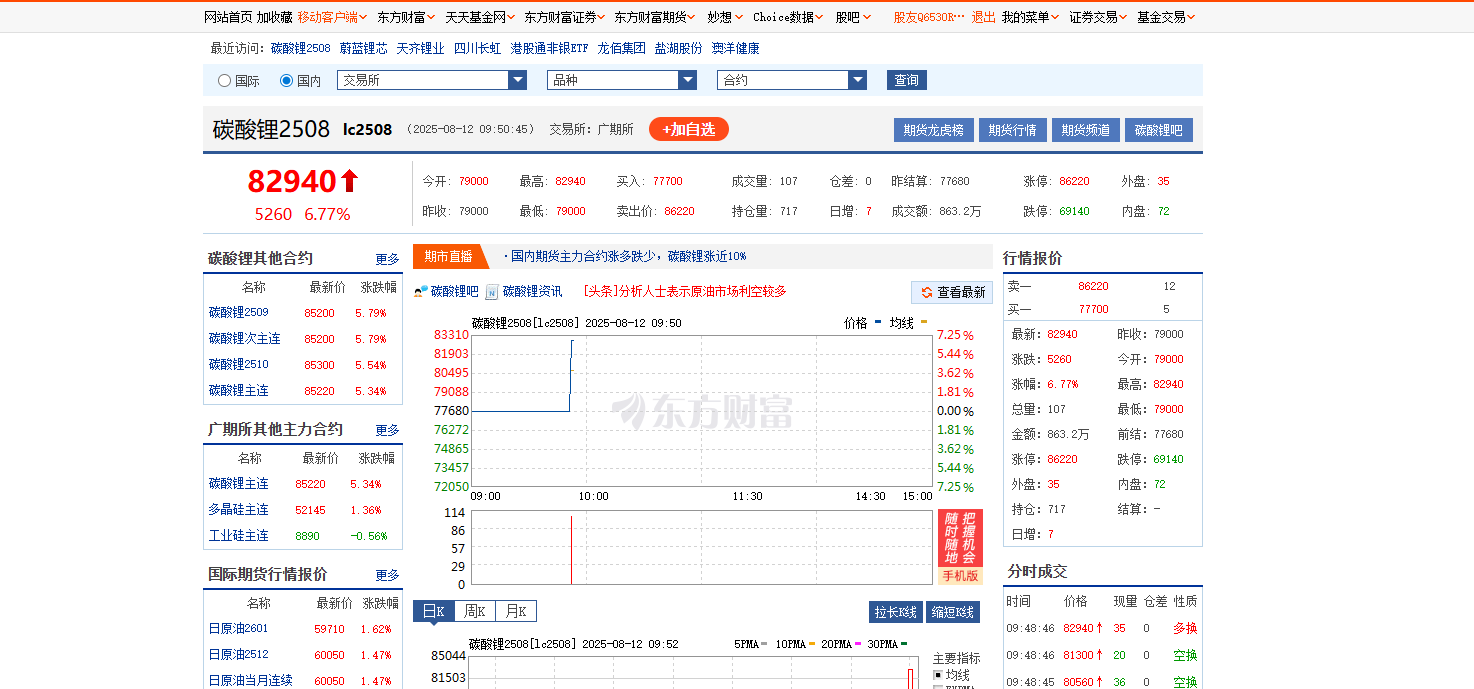The image size is (1474, 689).
Task: Select the 国内 radio button
Action: point(286,81)
